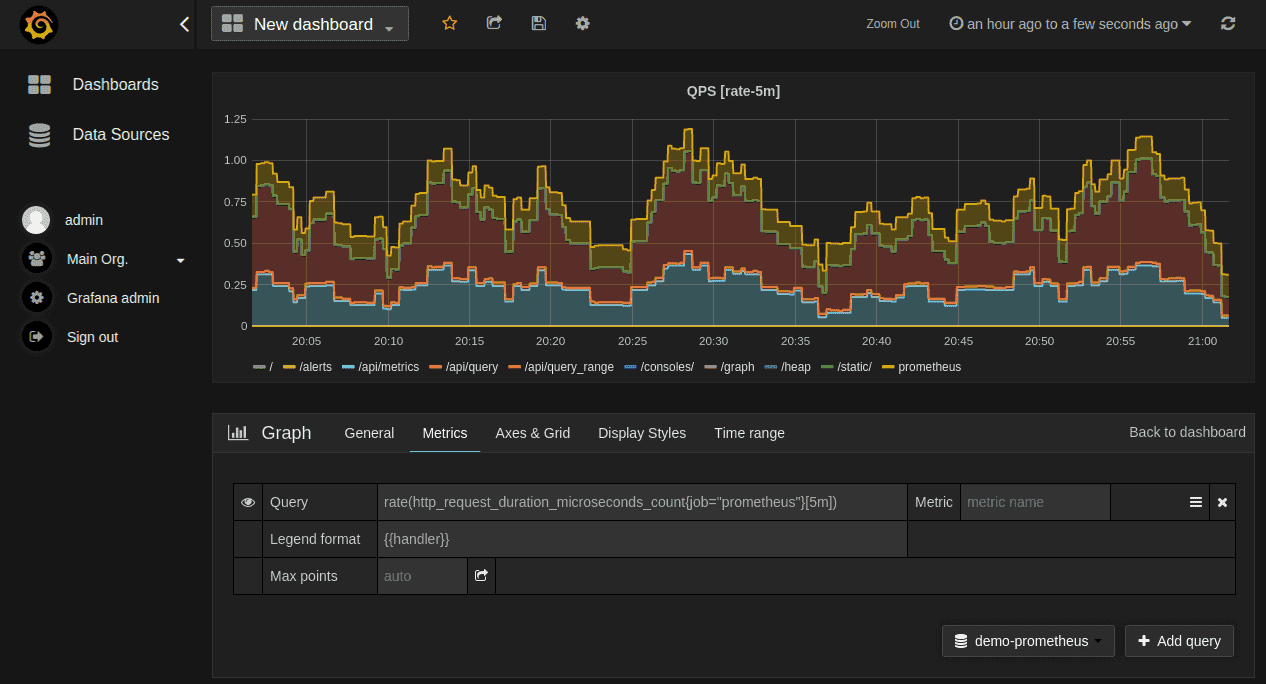Refresh the dashboard with the refresh icon
This screenshot has width=1266, height=684.
click(1228, 23)
